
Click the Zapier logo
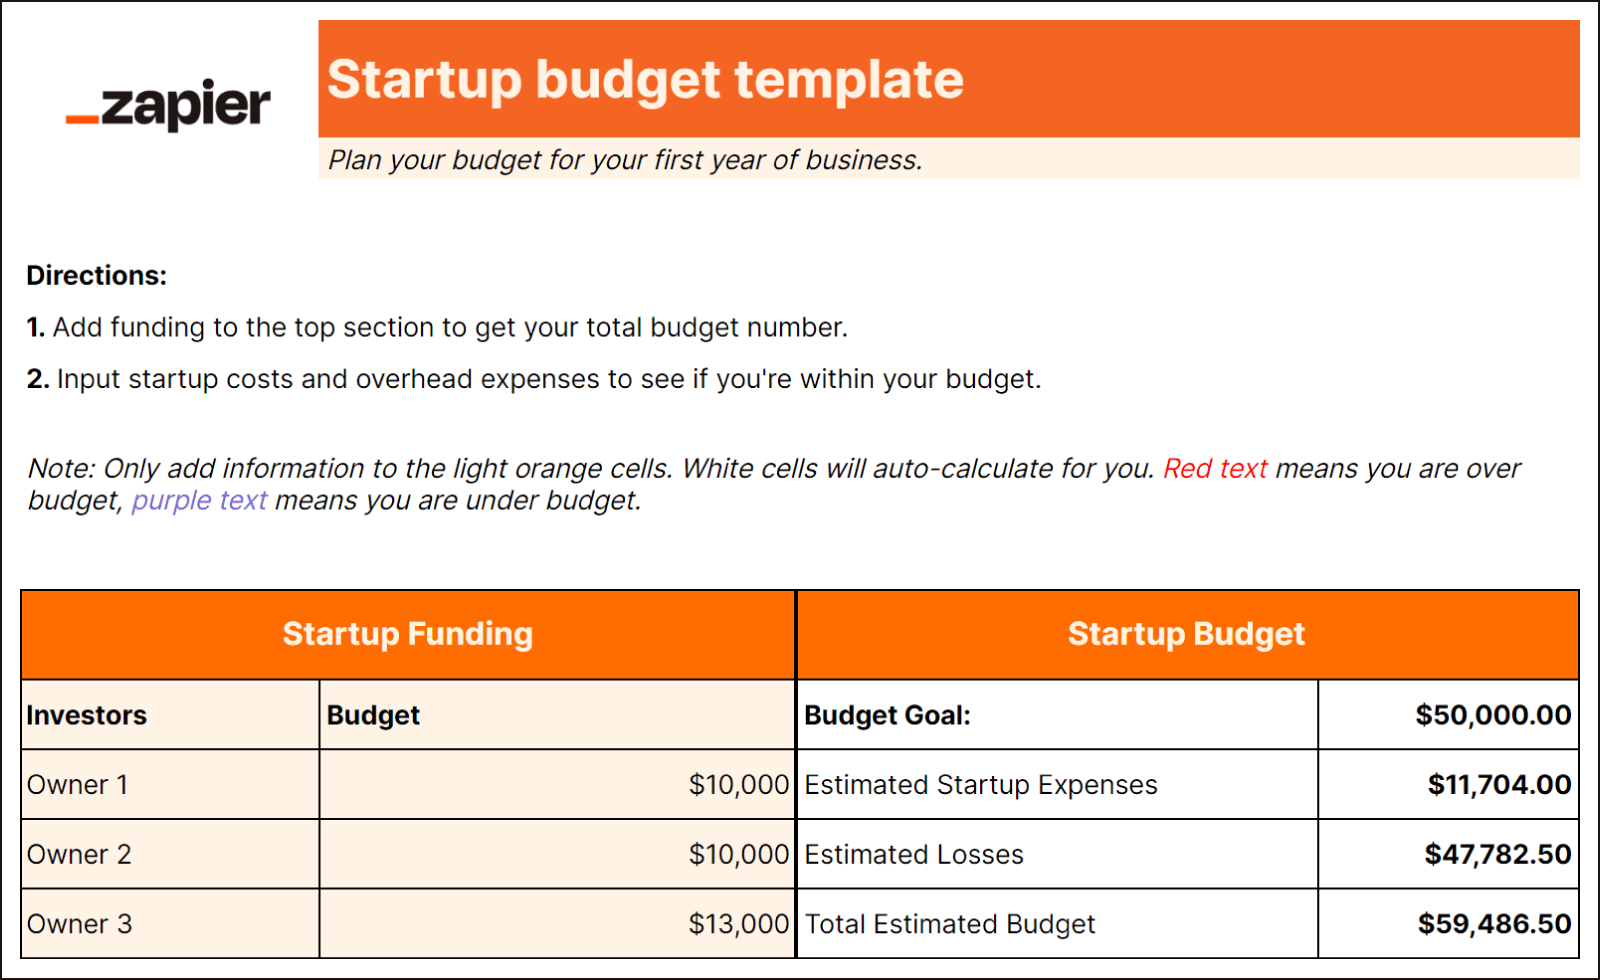[168, 105]
